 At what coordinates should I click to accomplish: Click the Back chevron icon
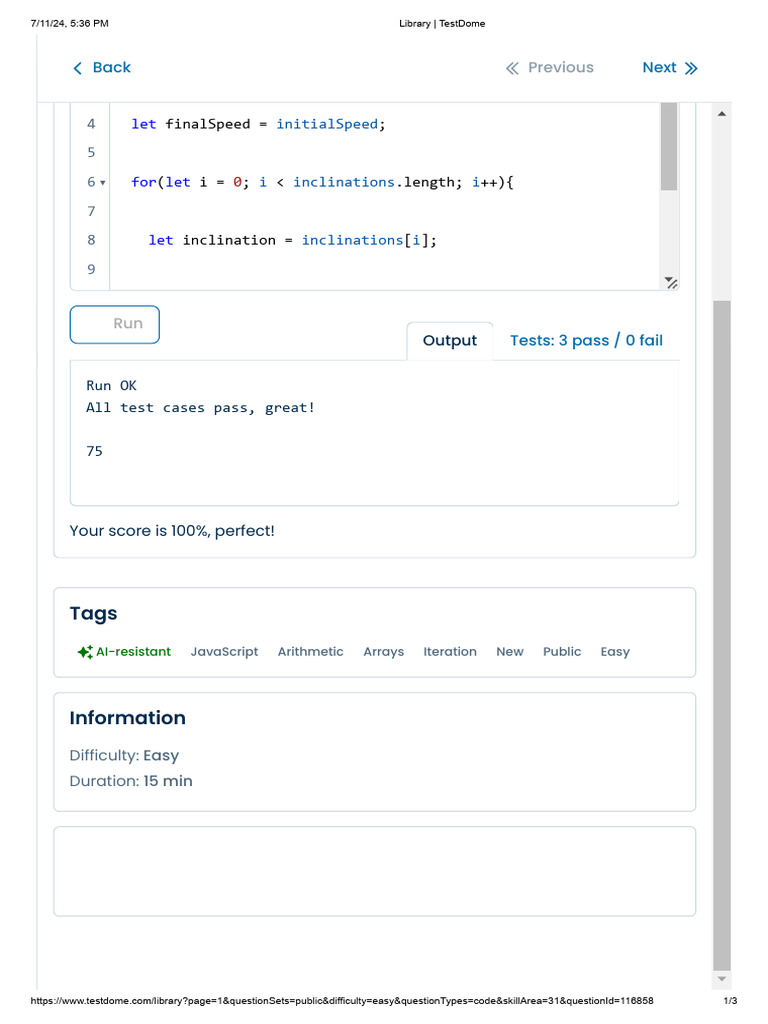coord(78,68)
